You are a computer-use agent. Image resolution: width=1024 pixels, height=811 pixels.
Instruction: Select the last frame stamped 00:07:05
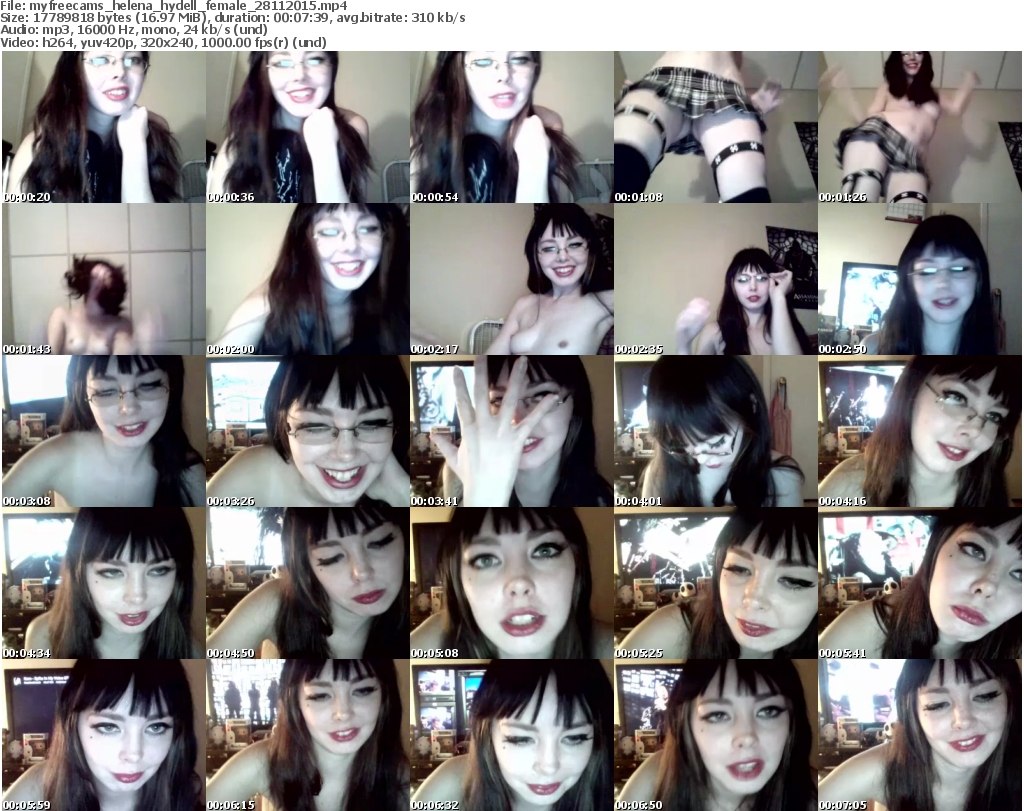pos(920,735)
